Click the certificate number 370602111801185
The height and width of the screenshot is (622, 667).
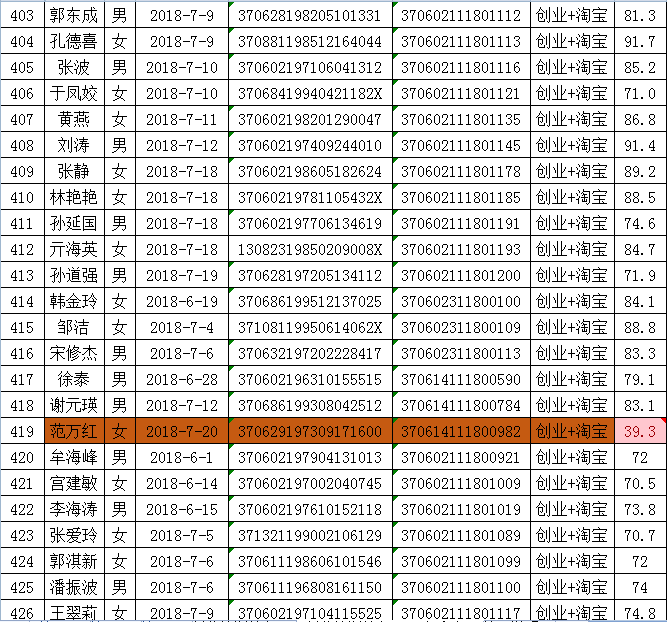point(461,197)
